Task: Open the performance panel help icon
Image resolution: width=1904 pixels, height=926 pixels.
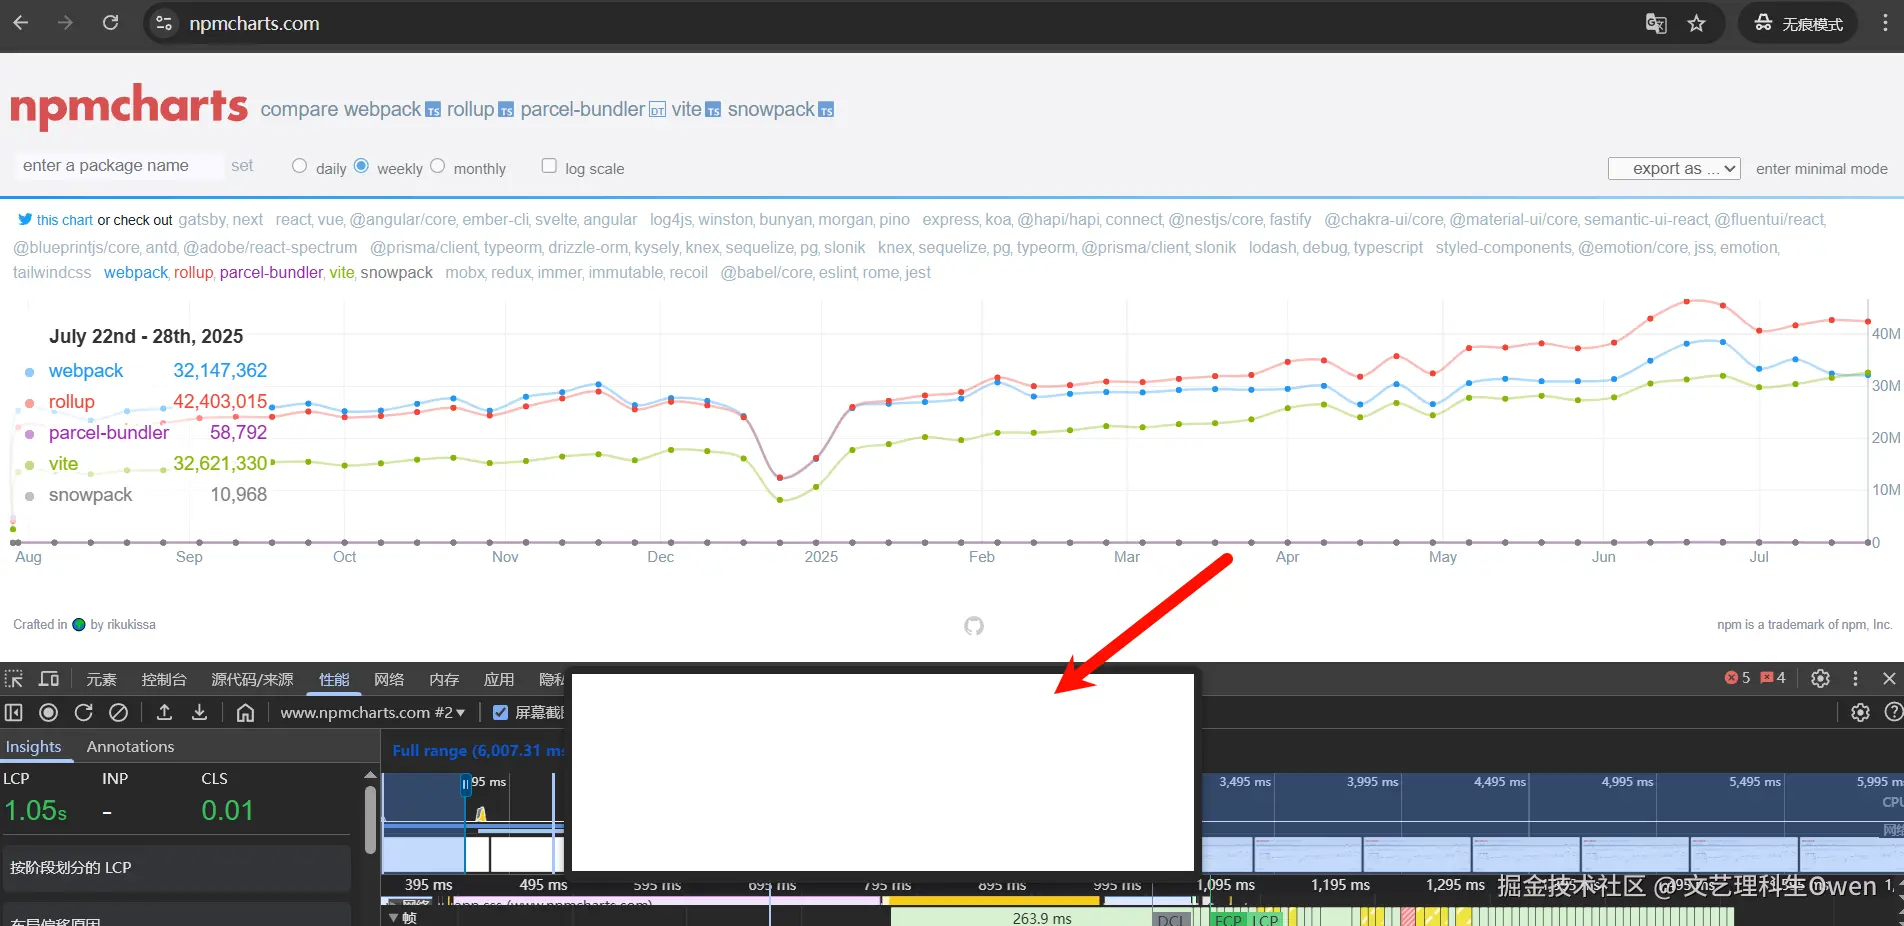Action: point(1893,712)
